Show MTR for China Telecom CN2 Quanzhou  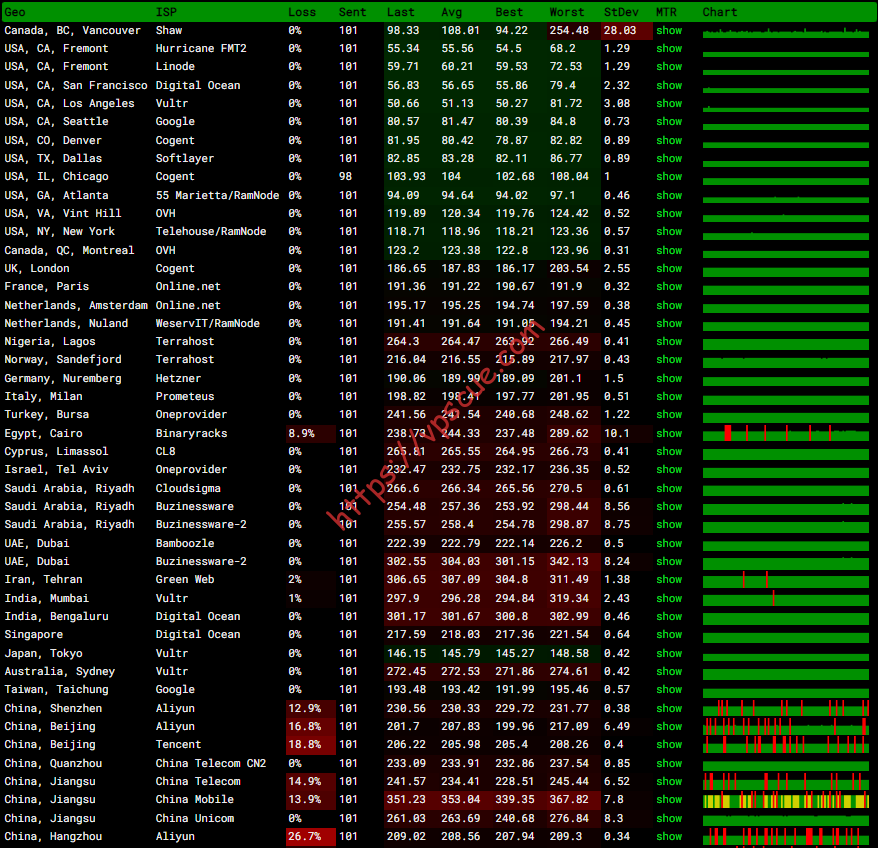pos(669,762)
